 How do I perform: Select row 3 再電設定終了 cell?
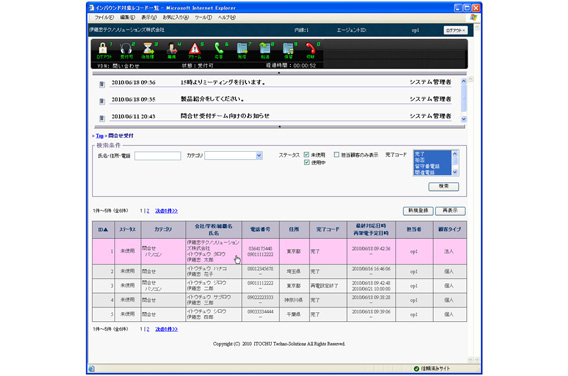pyautogui.click(x=328, y=286)
